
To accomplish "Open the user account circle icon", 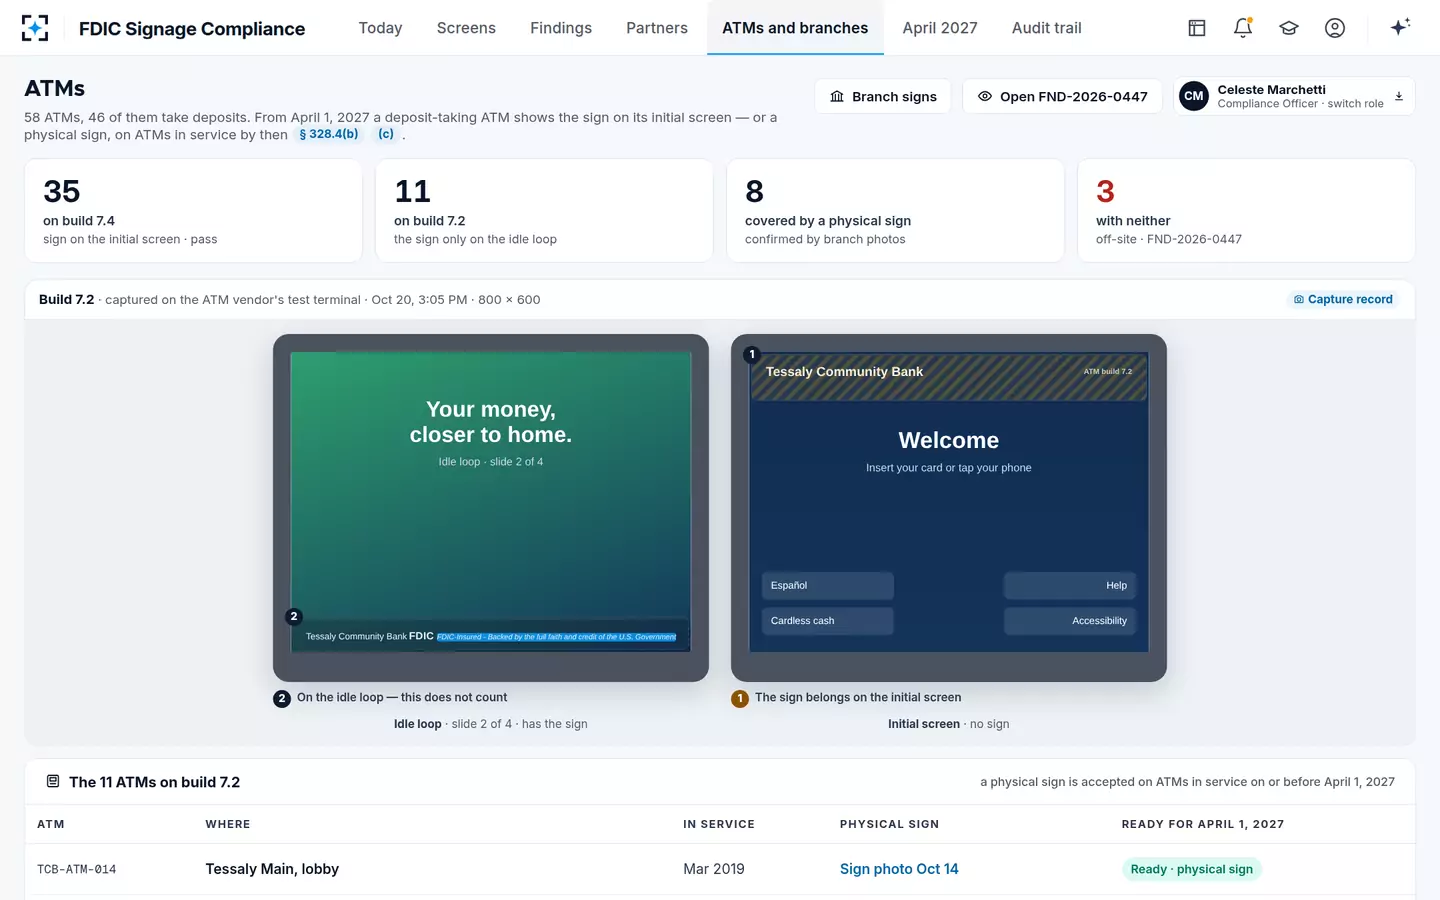I will click(x=1335, y=28).
